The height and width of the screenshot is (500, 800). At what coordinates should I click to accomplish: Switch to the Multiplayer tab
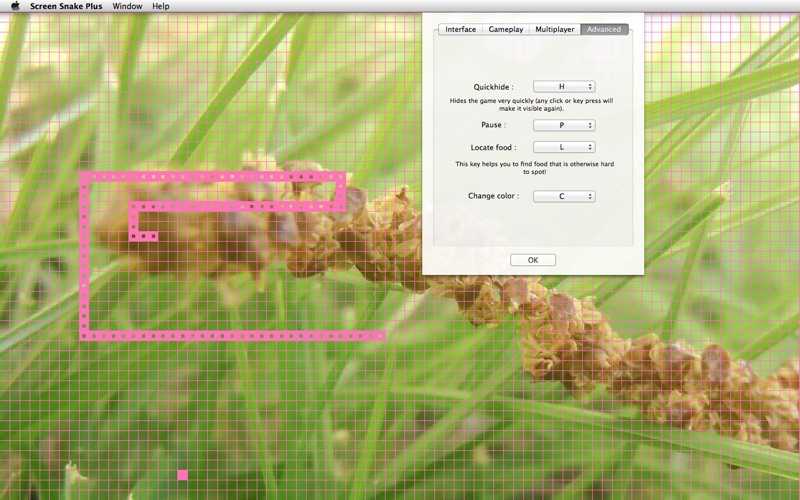555,29
